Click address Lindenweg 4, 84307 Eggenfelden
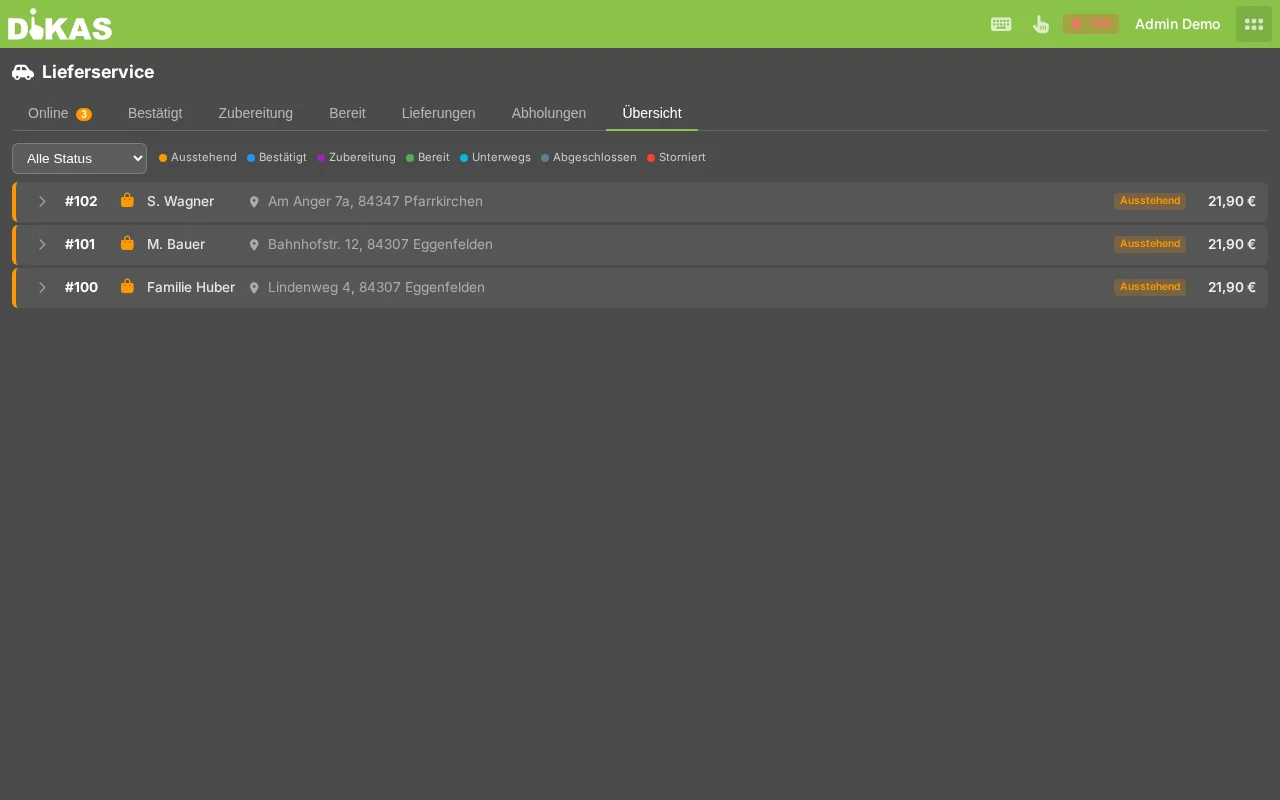This screenshot has height=800, width=1280. coord(376,287)
